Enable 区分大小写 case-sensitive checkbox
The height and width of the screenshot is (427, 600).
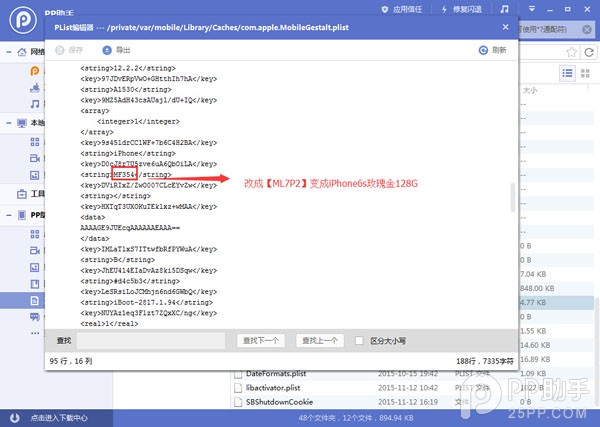pyautogui.click(x=359, y=341)
